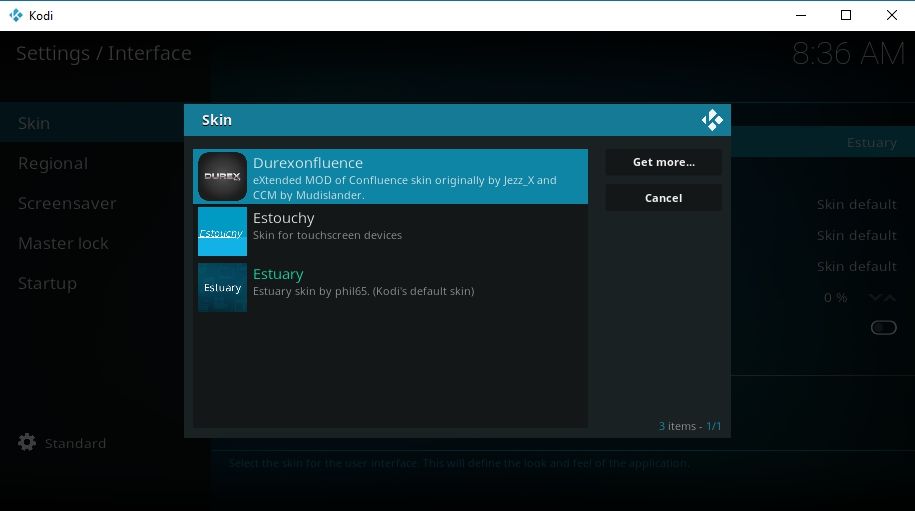This screenshot has width=915, height=511.
Task: Pick the Estuary skin thumbnail
Action: click(x=222, y=287)
